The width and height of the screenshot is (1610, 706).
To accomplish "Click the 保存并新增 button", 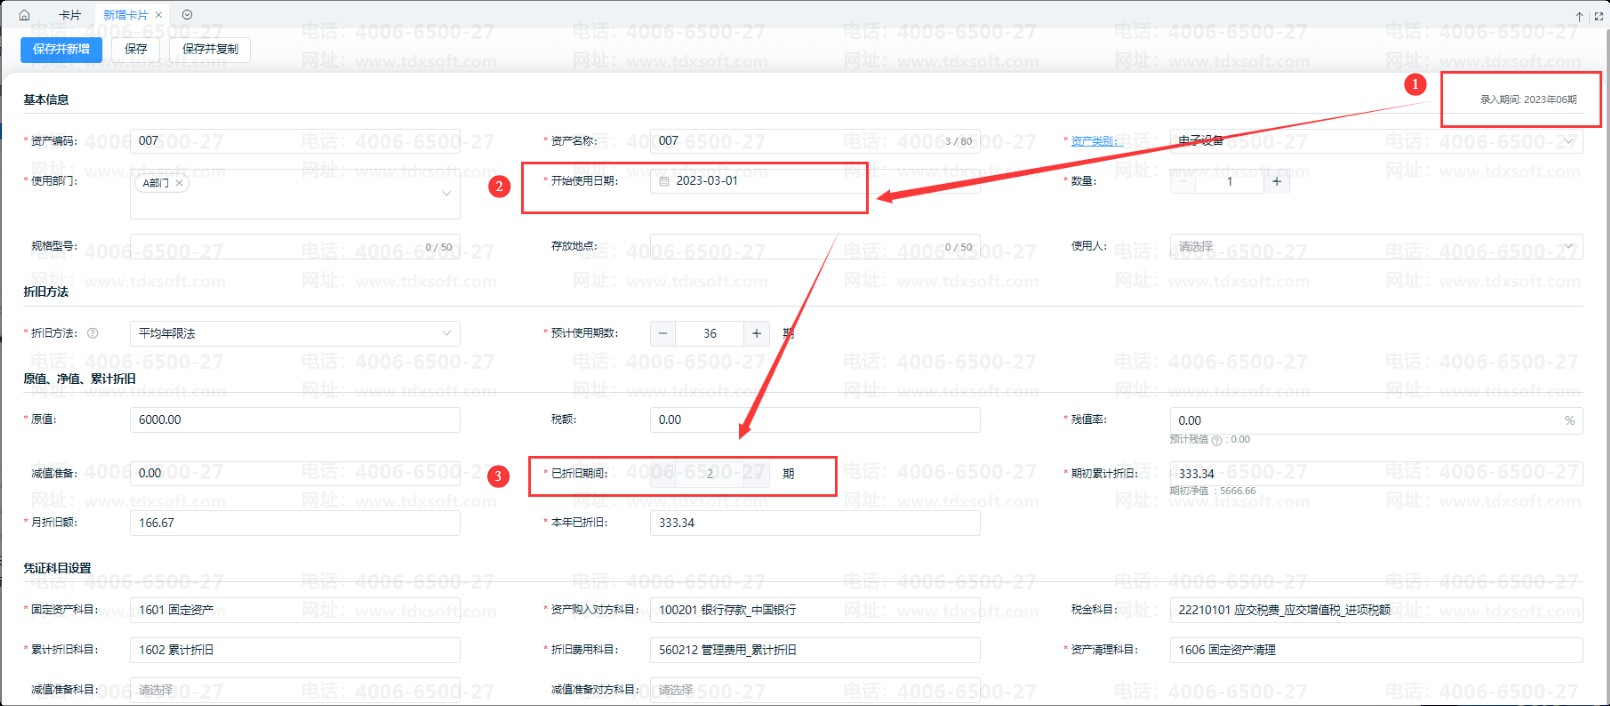I will click(x=61, y=49).
